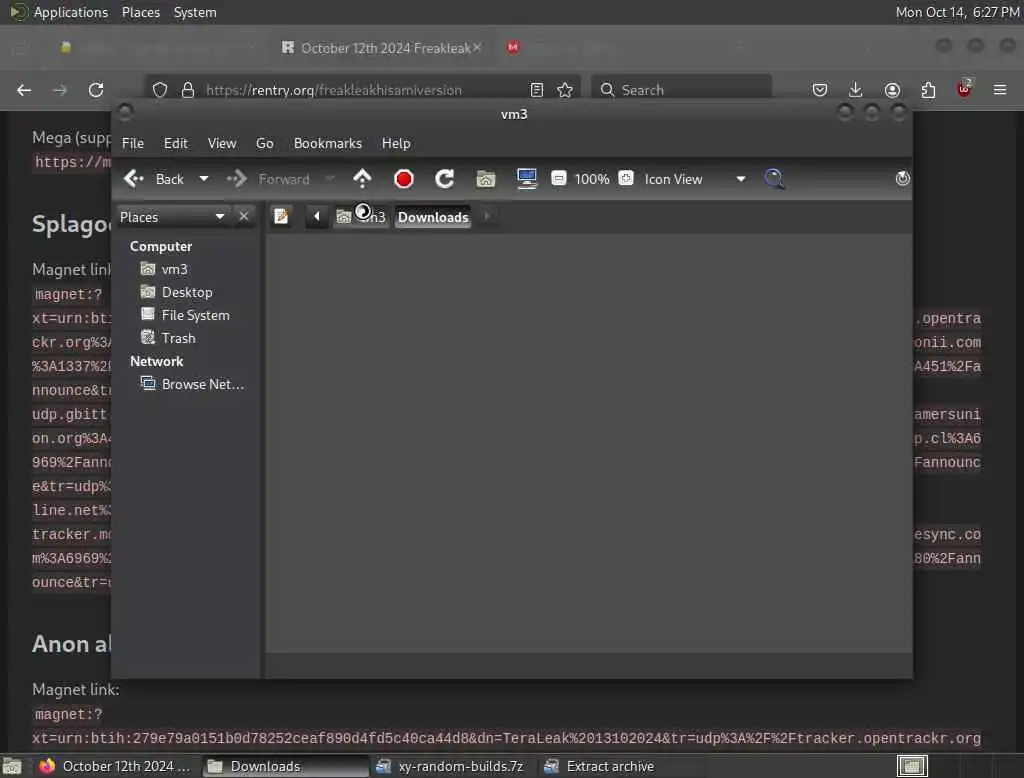Open the Bookmarks menu
Screen dimensions: 1024x778
click(328, 143)
